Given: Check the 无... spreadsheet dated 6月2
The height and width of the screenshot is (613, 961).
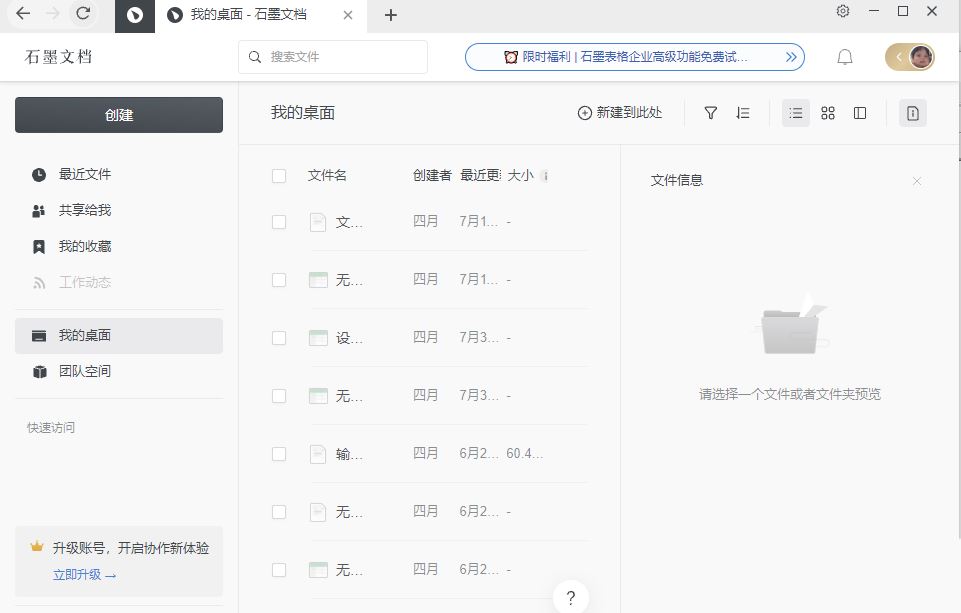Looking at the screenshot, I should point(279,570).
